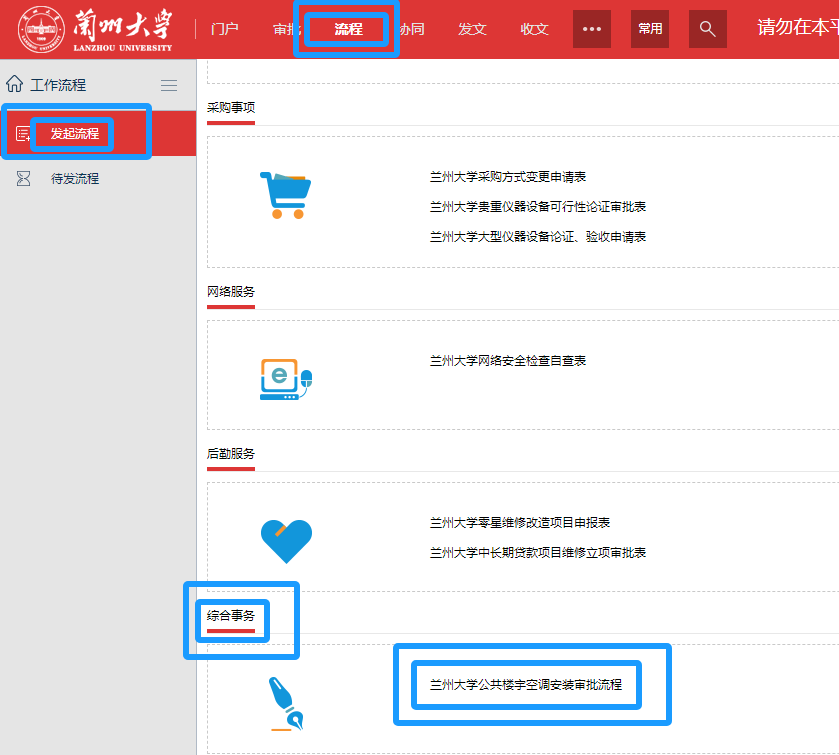The width and height of the screenshot is (839, 755).
Task: Open 兰州大学公共楼宇空调安装审批流程
Action: (x=526, y=684)
